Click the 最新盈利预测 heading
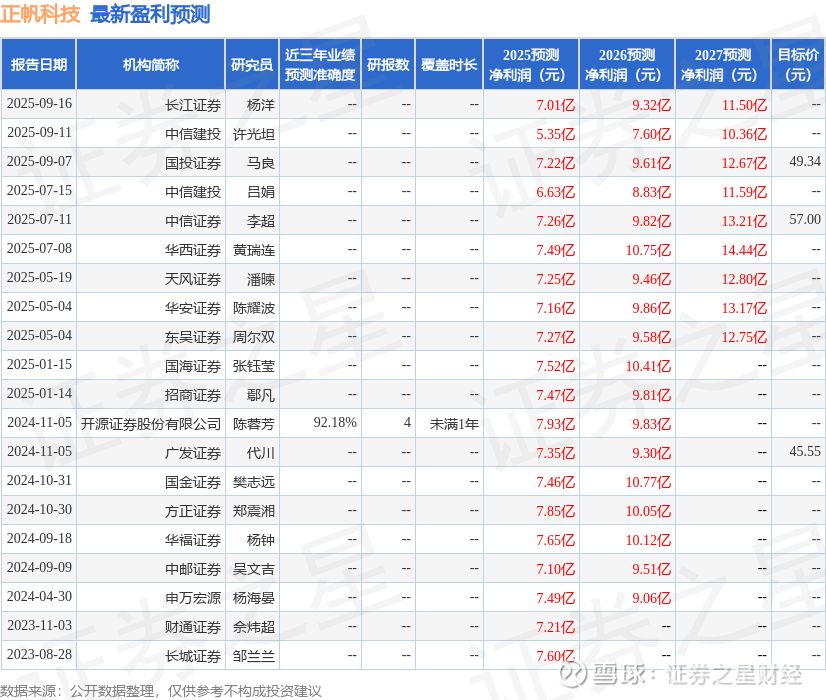826x700 pixels. [x=150, y=14]
